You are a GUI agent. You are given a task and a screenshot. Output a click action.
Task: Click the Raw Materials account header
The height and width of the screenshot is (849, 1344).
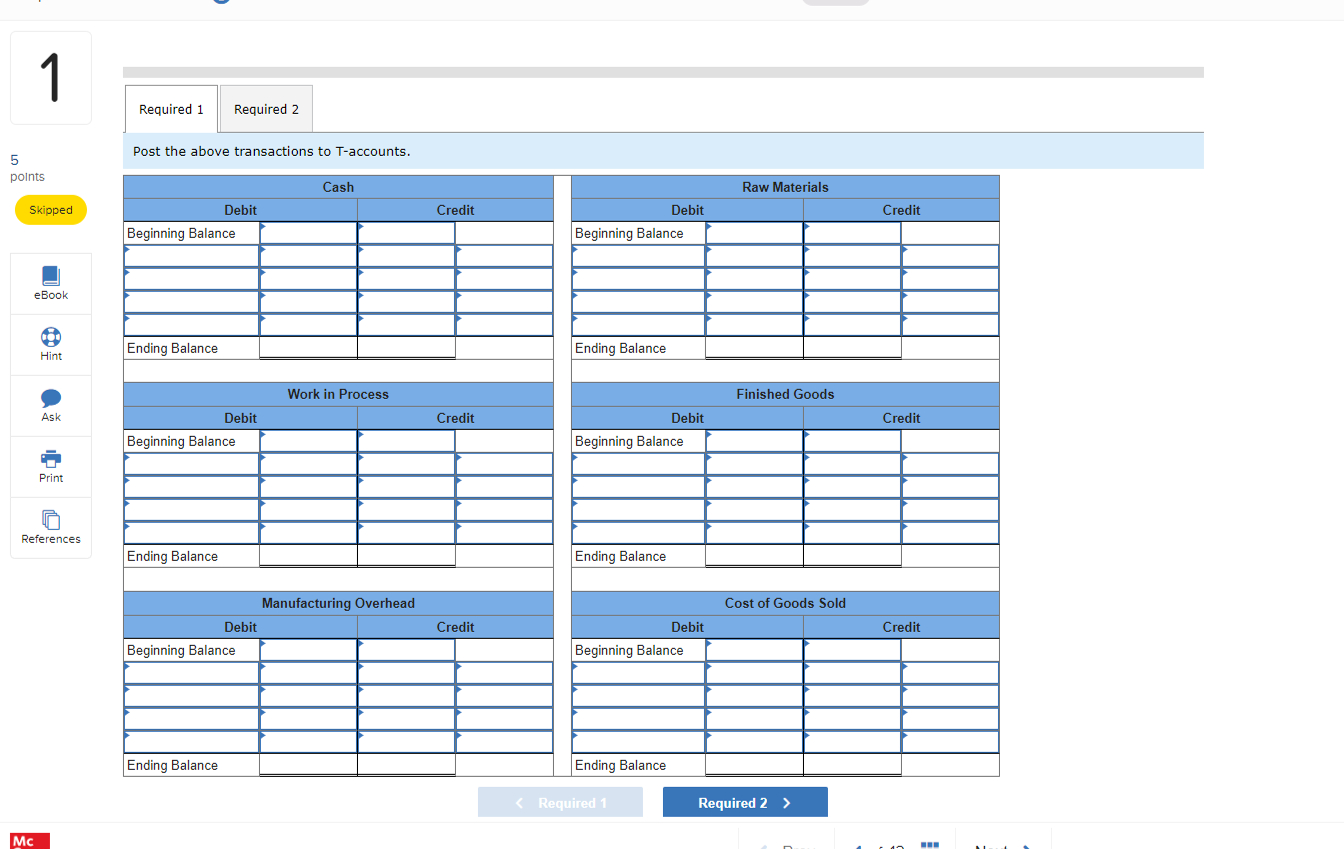(x=785, y=187)
